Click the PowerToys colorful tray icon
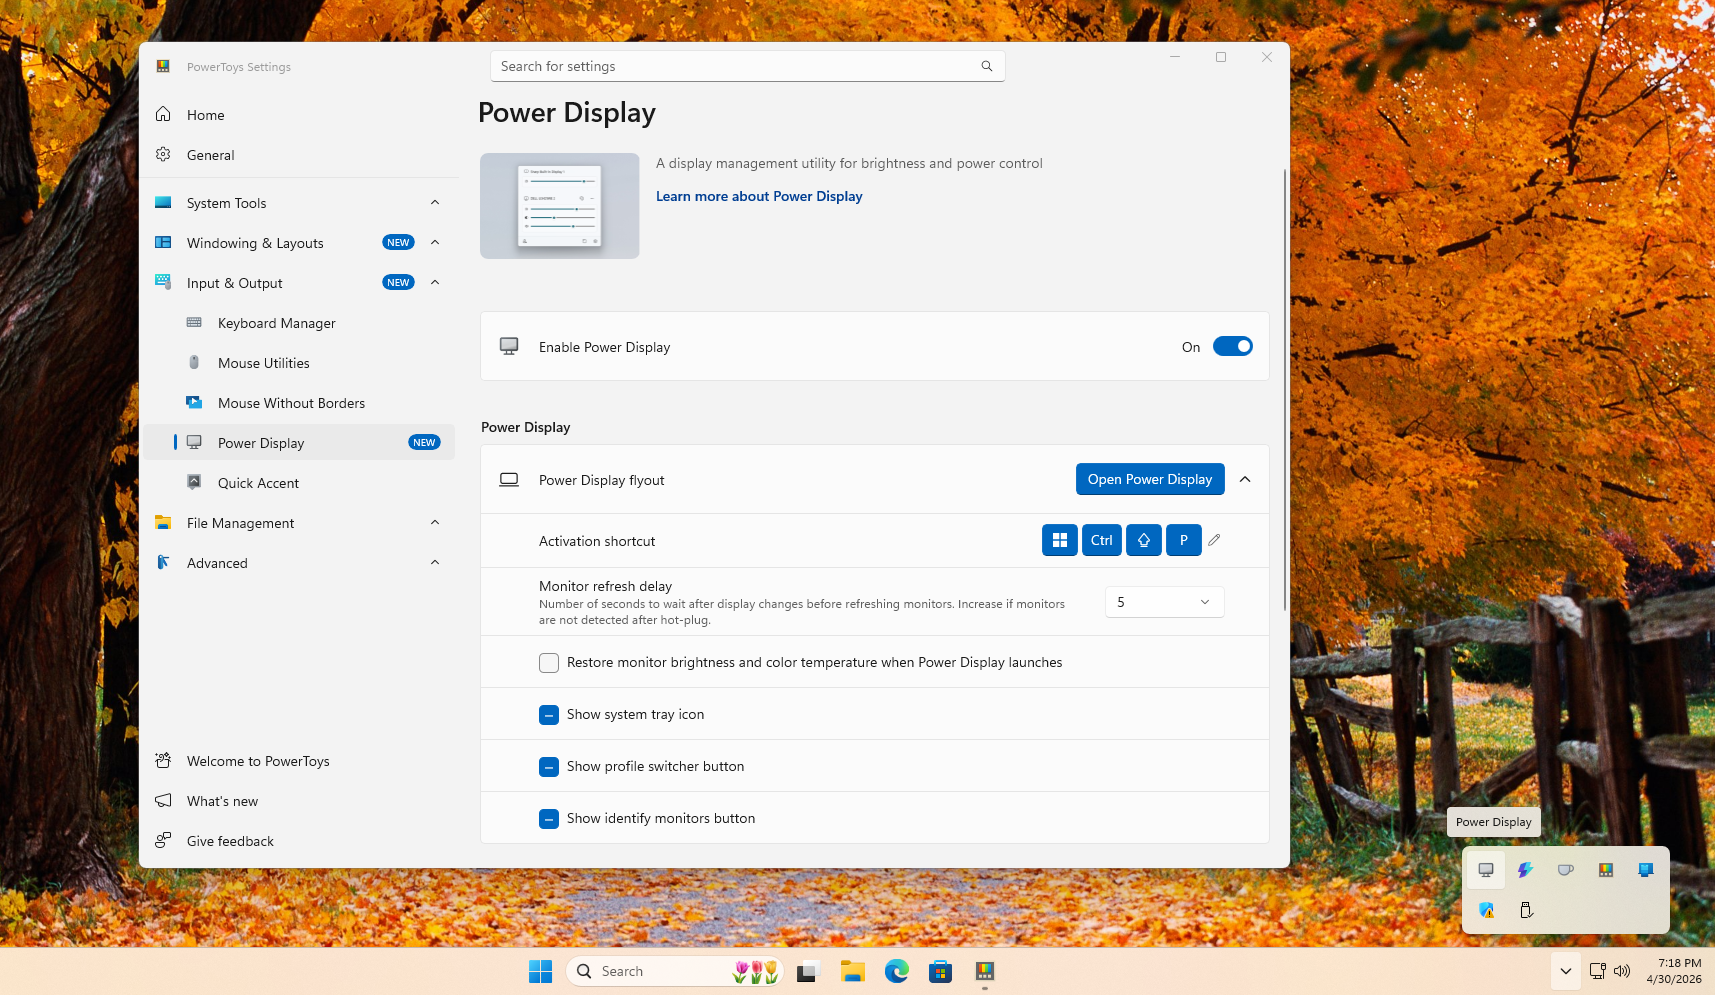This screenshot has height=995, width=1715. point(1606,870)
